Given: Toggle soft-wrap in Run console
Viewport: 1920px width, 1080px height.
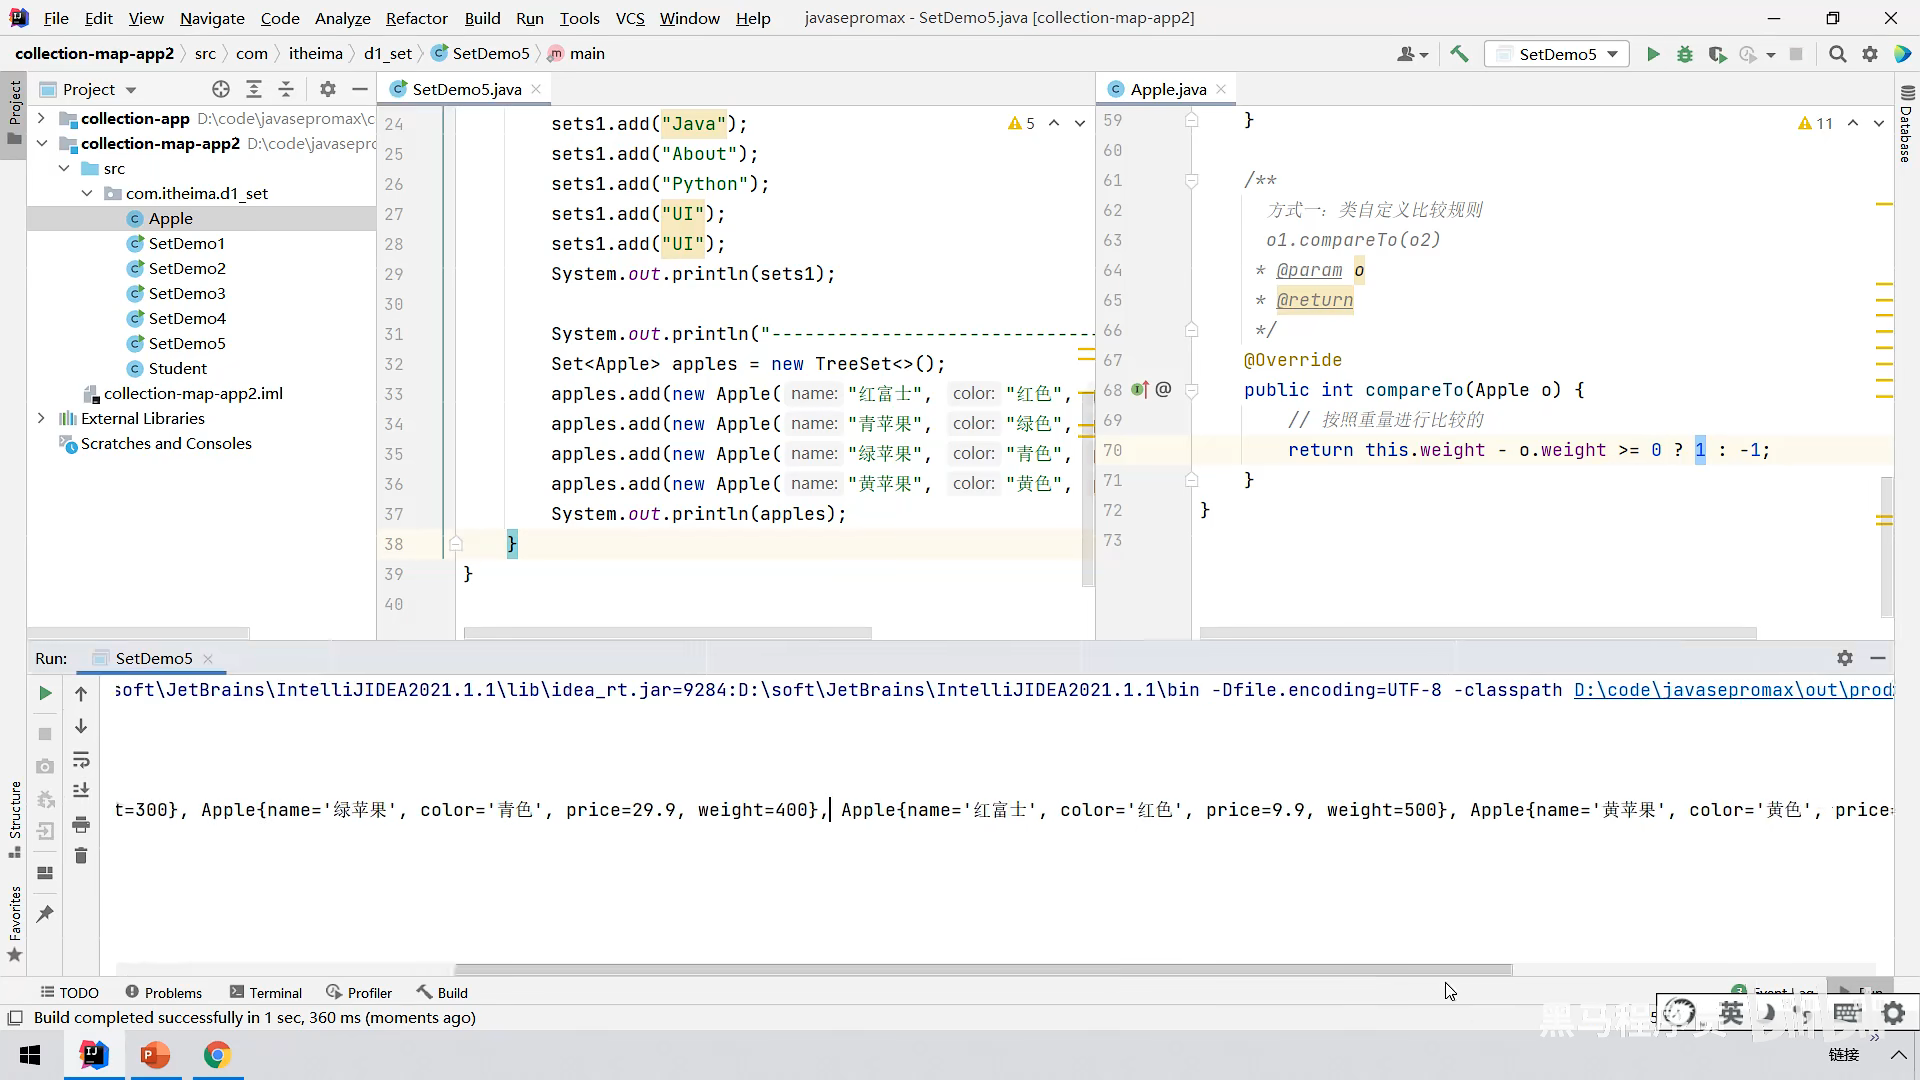Looking at the screenshot, I should point(81,760).
